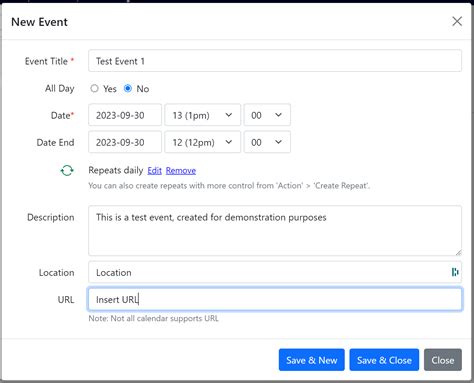Click the 'Repeats daily' text
The image size is (474, 383).
point(116,170)
